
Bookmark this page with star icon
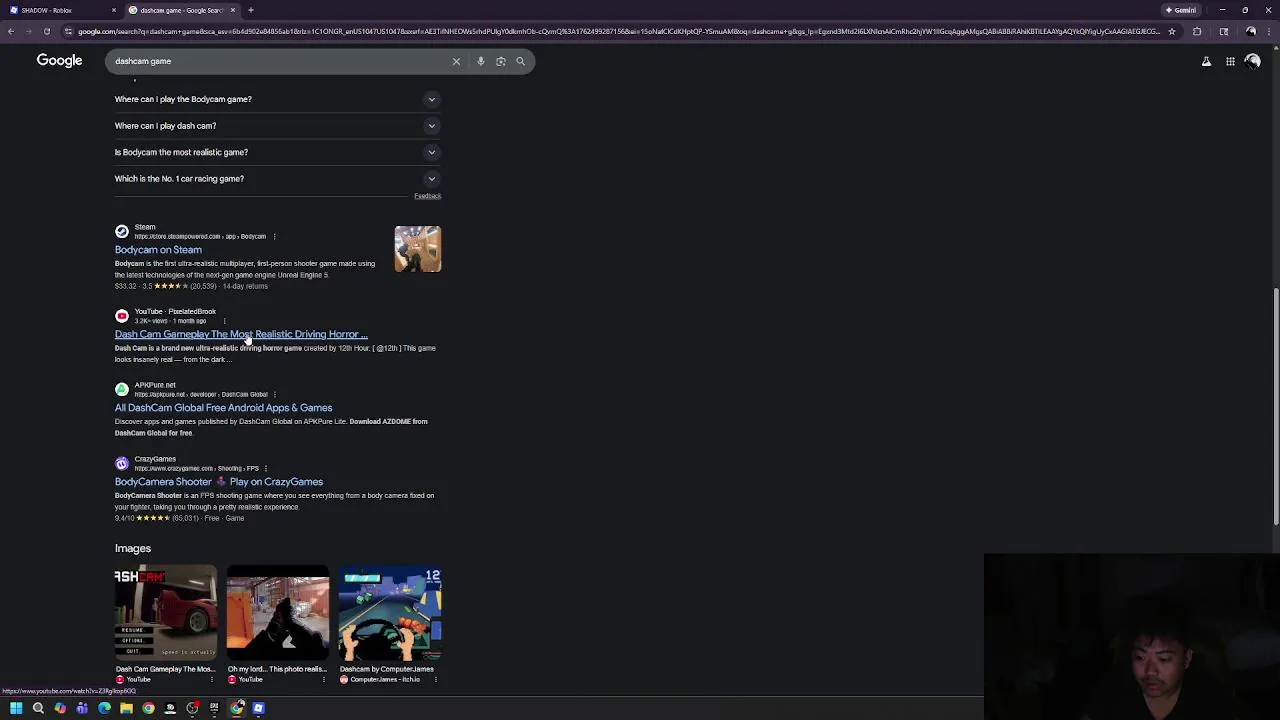pos(1172,31)
